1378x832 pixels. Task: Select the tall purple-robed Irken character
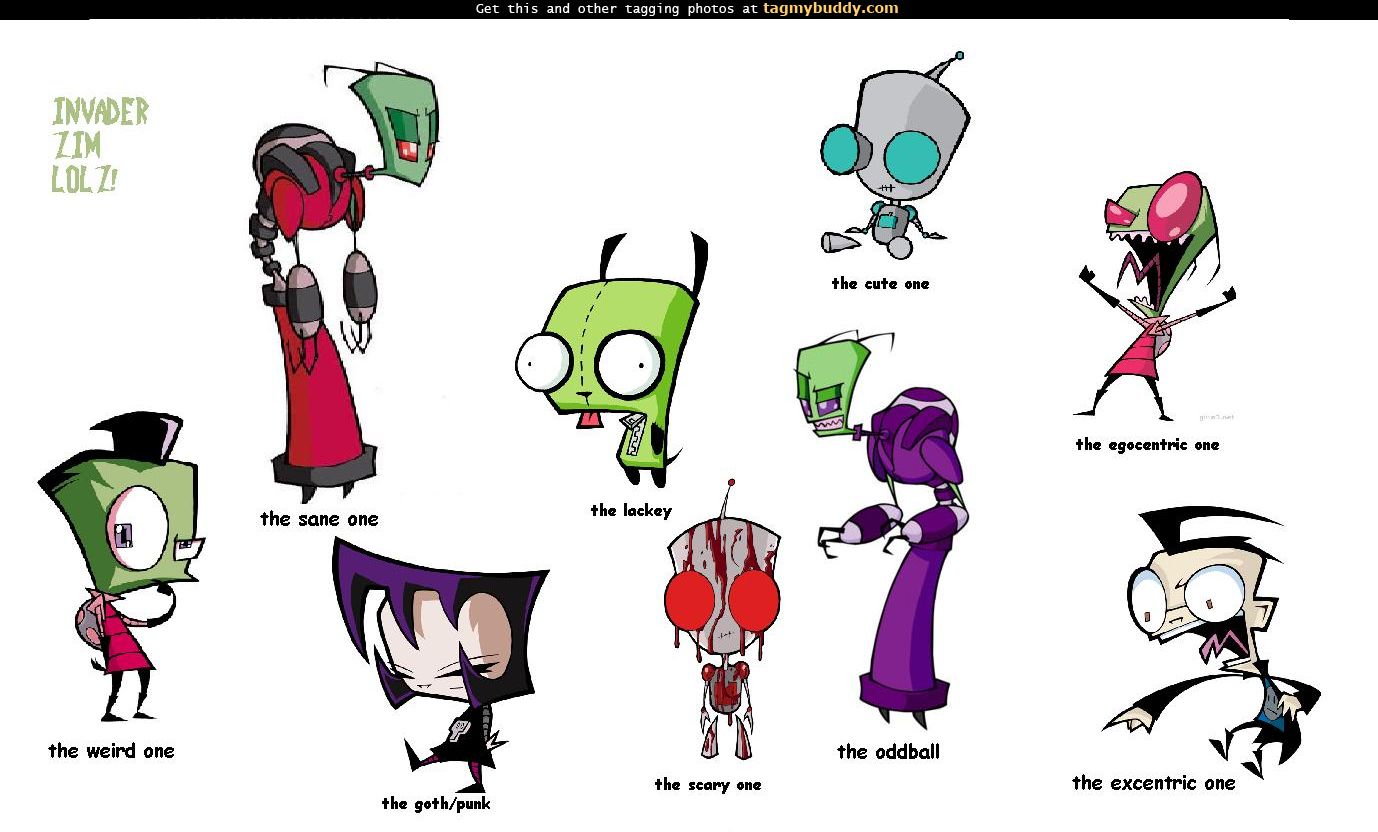coord(882,530)
